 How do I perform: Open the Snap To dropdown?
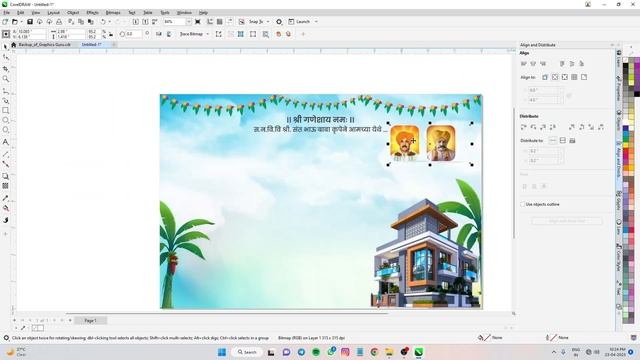[268, 22]
